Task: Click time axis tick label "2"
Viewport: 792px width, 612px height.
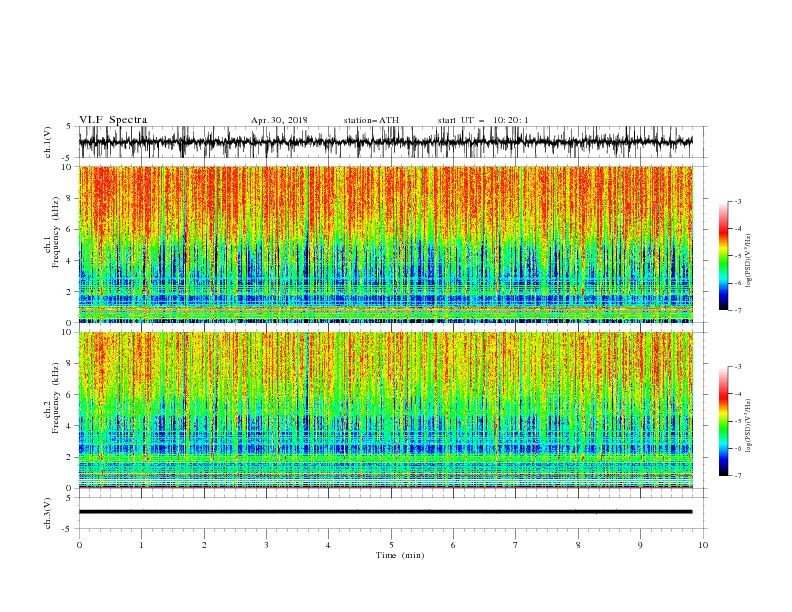Action: [204, 545]
